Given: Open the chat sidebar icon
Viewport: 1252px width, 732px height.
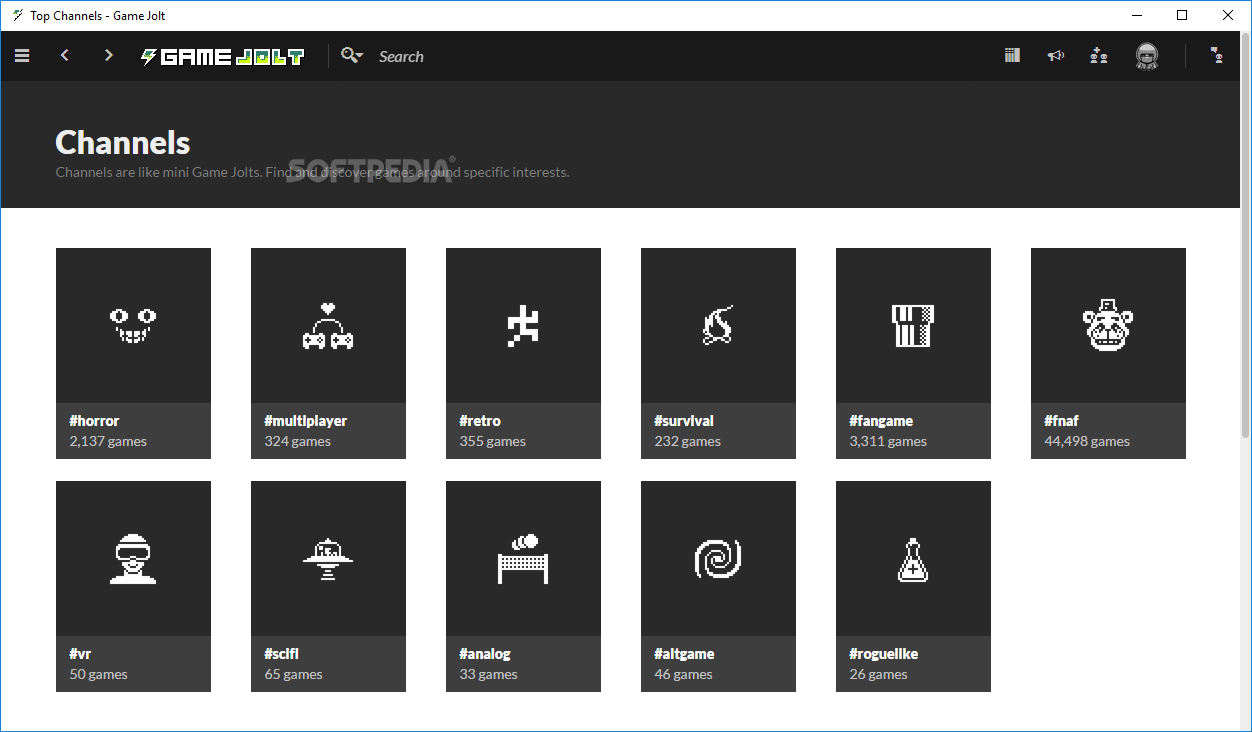Looking at the screenshot, I should click(1217, 56).
